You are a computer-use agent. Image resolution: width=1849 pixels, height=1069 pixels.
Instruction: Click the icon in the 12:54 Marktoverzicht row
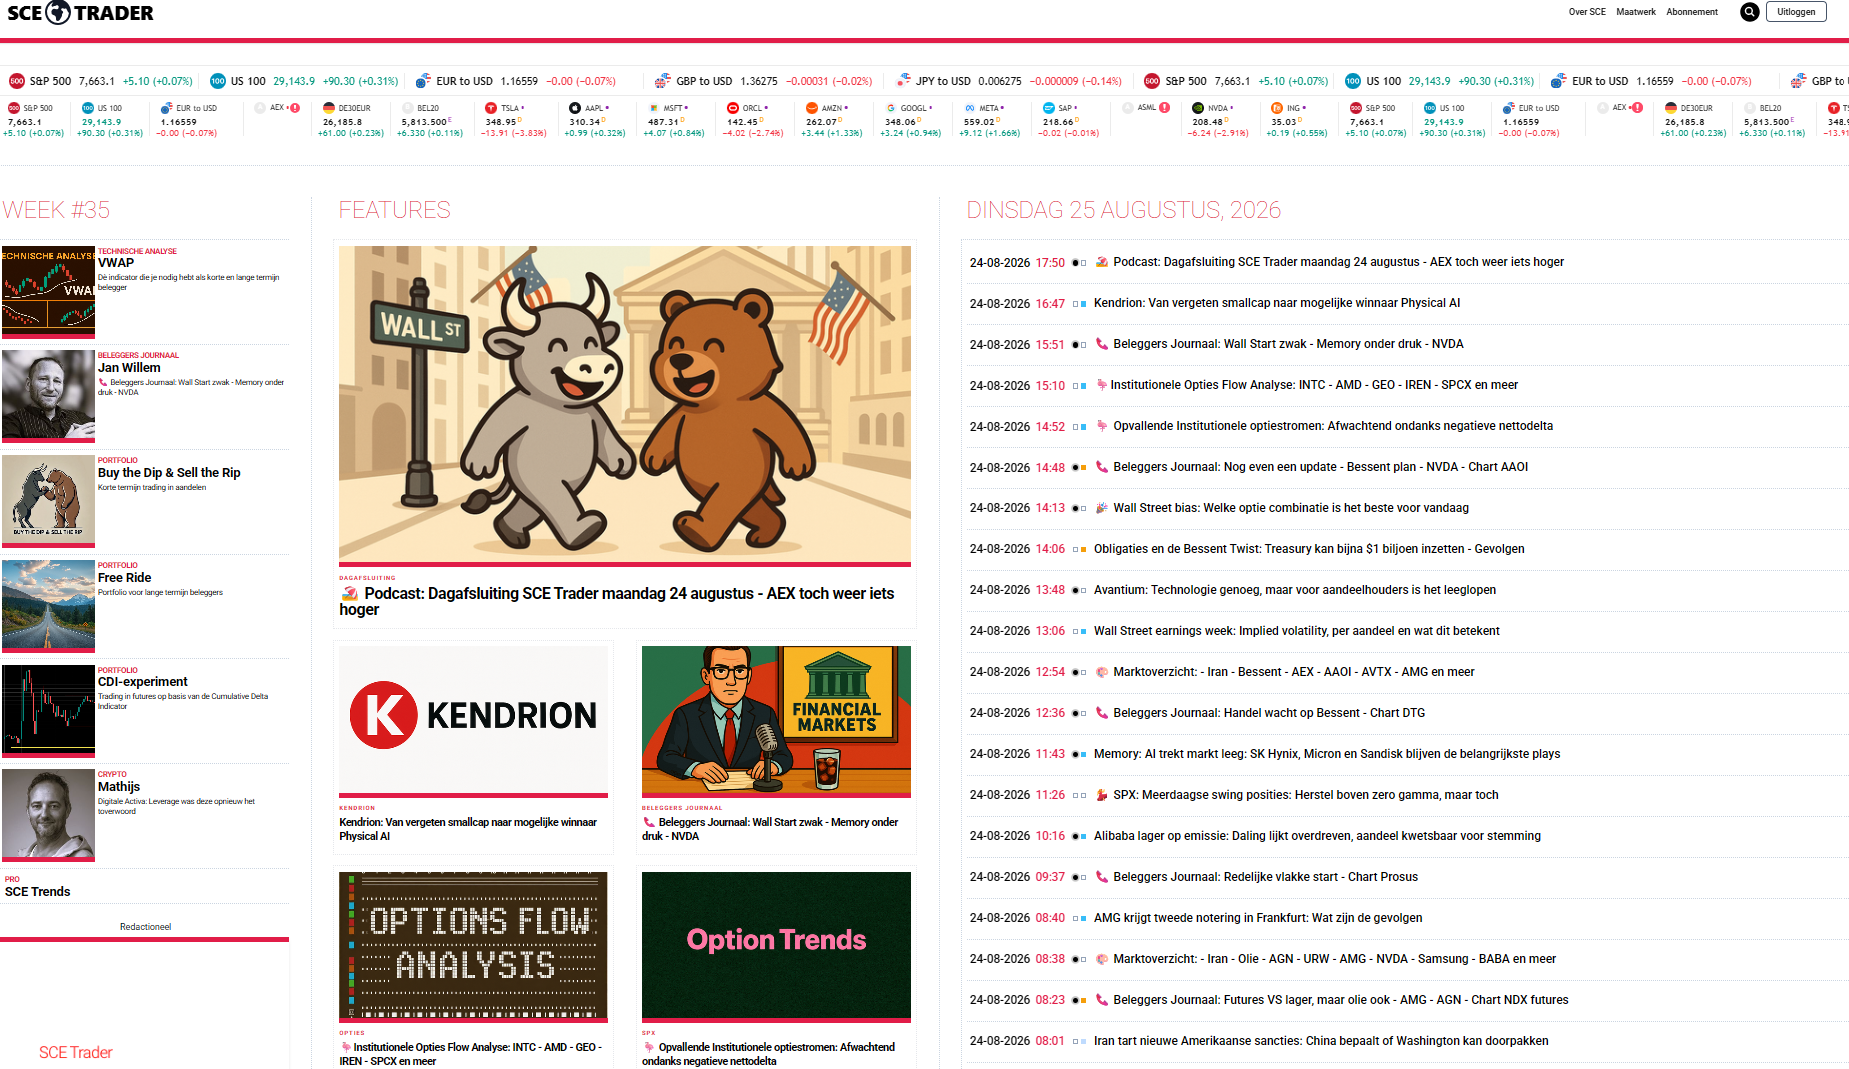1102,672
